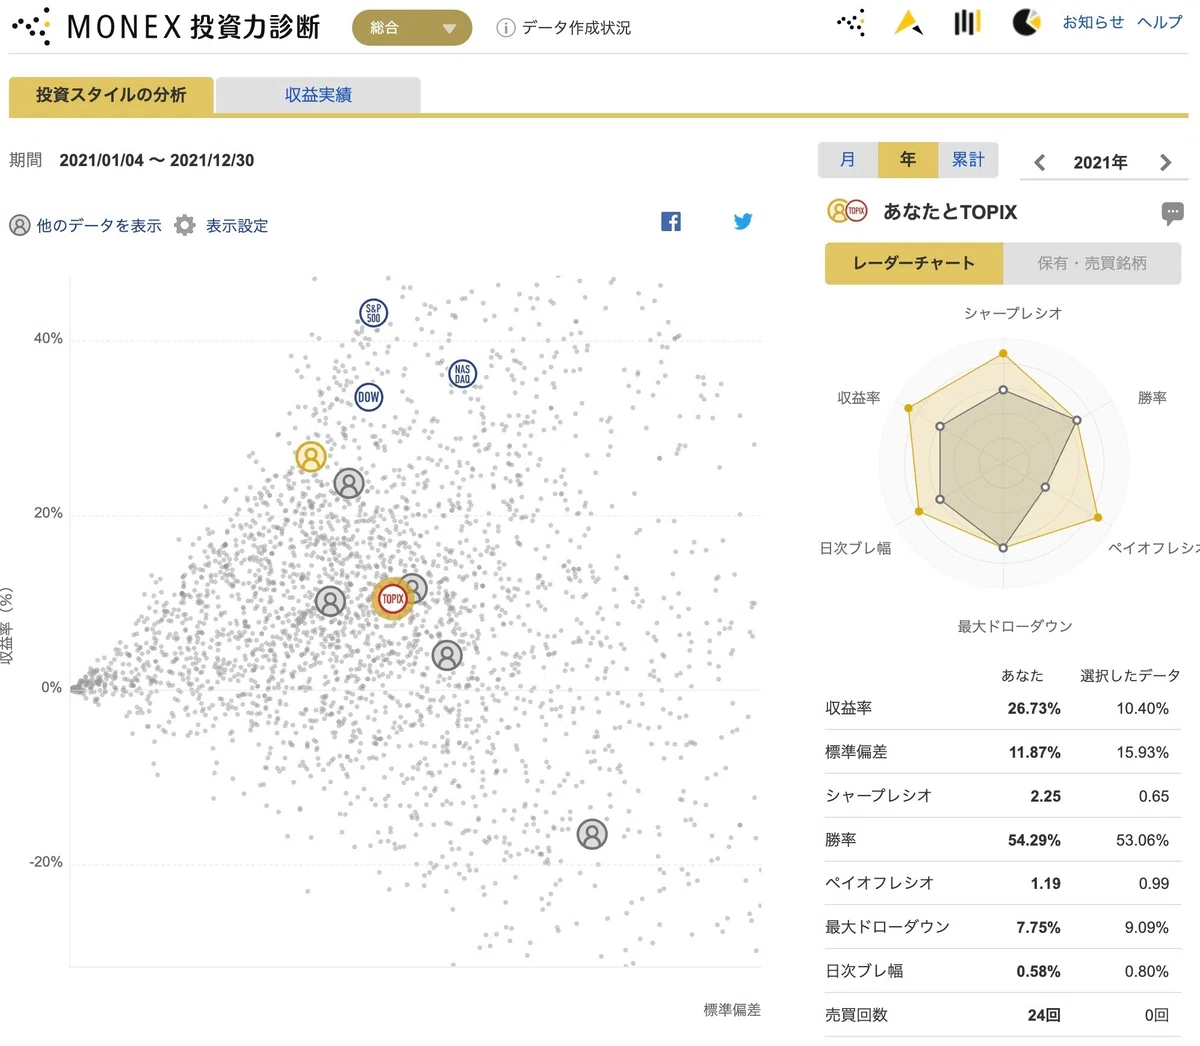Click the yellow triangle icon in header
1200x1046 pixels.
click(908, 22)
